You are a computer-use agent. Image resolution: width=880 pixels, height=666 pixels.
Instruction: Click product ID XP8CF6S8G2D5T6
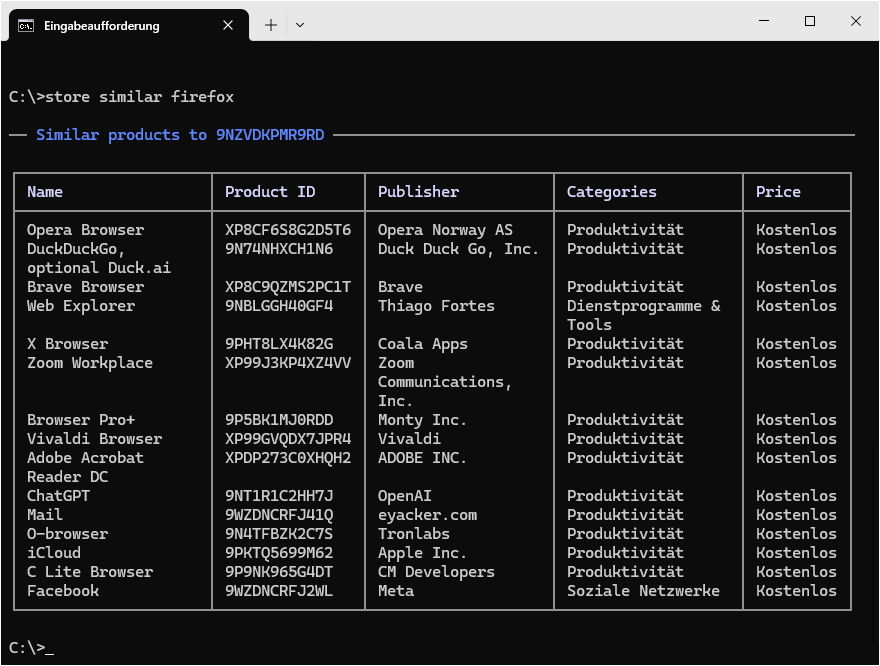(x=288, y=230)
